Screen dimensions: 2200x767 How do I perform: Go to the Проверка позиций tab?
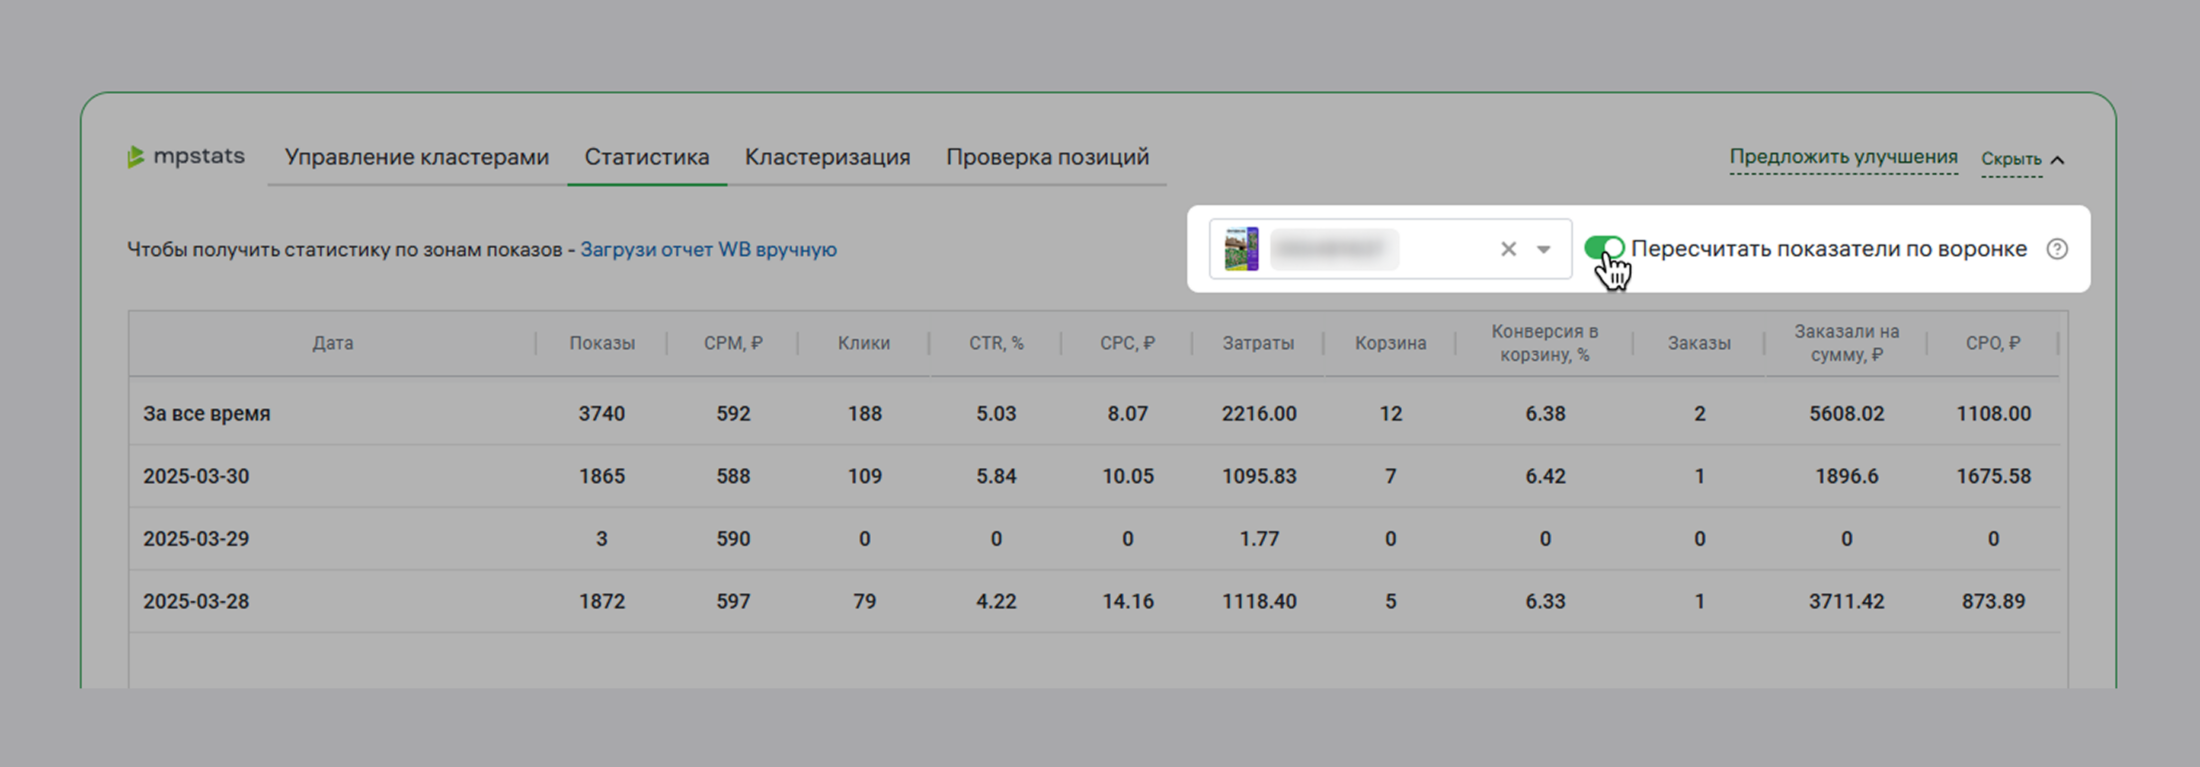point(1047,157)
